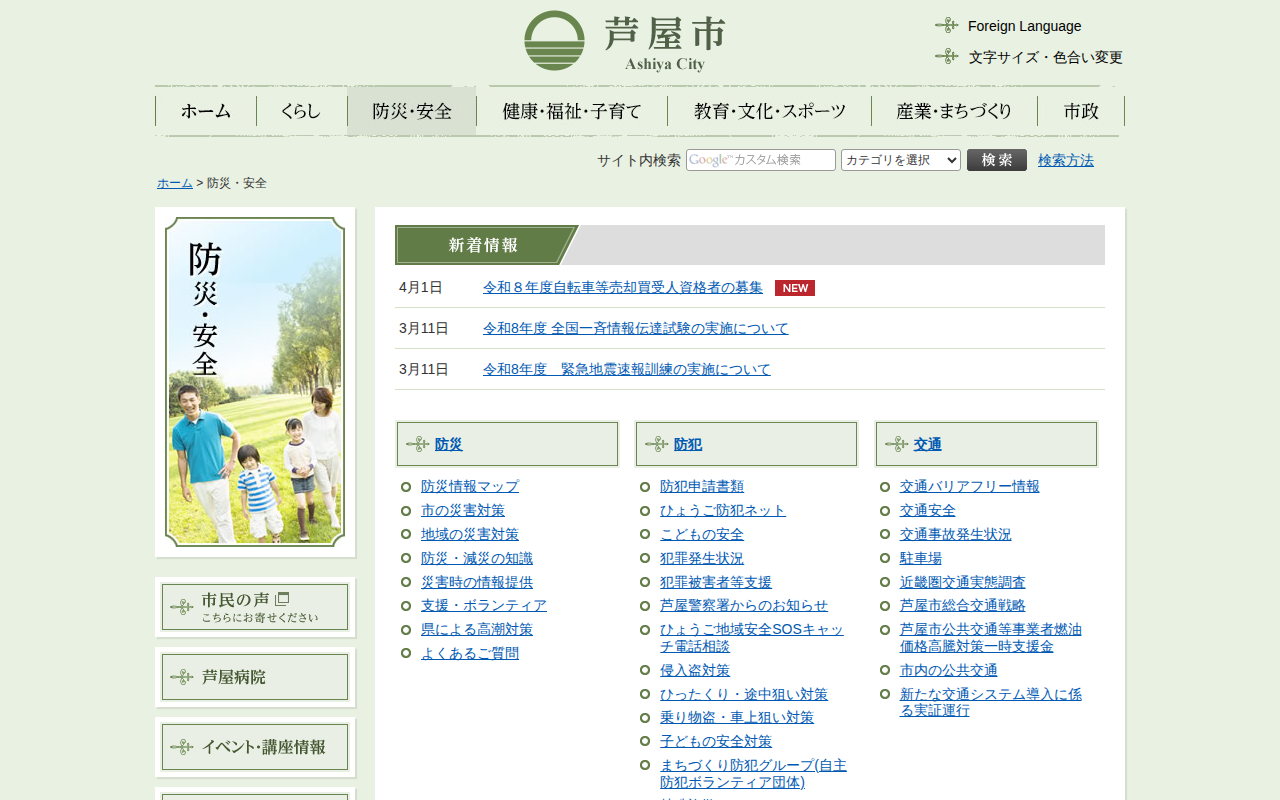Open 近畿圏交通実態調査 link
This screenshot has height=800, width=1280.
tap(963, 582)
